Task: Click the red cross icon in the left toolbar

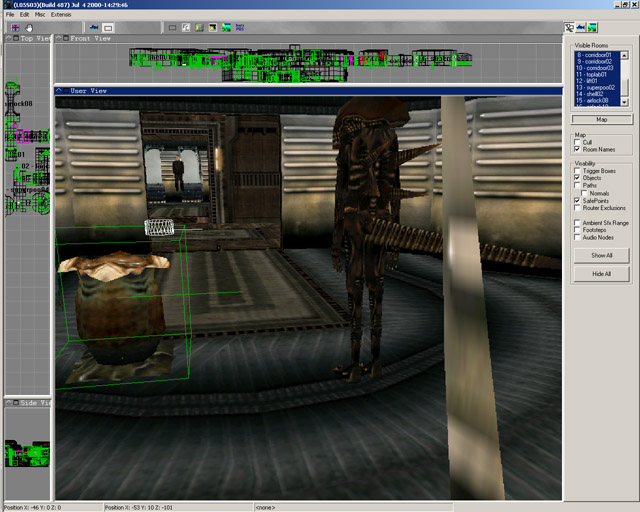Action: pyautogui.click(x=16, y=28)
